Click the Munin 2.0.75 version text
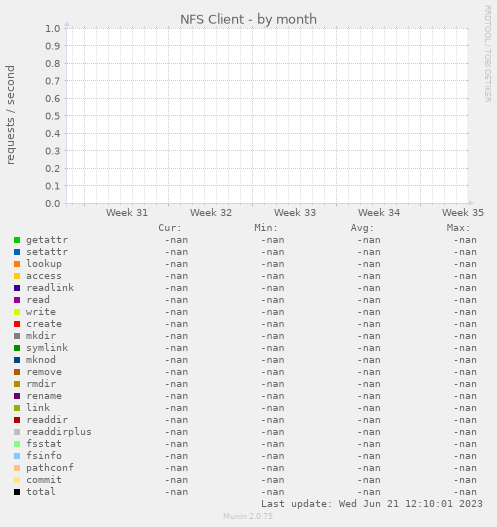 point(248,516)
